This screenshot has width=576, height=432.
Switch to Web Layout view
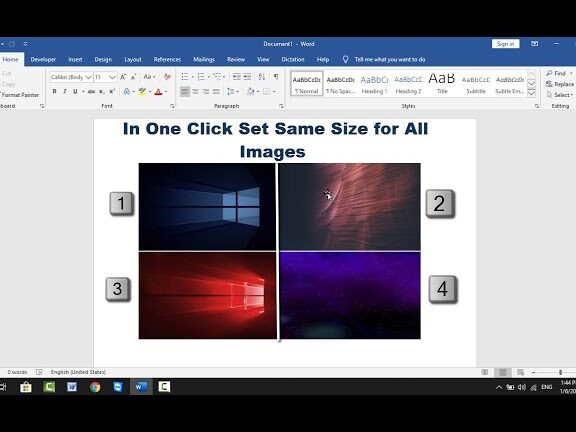(x=520, y=372)
